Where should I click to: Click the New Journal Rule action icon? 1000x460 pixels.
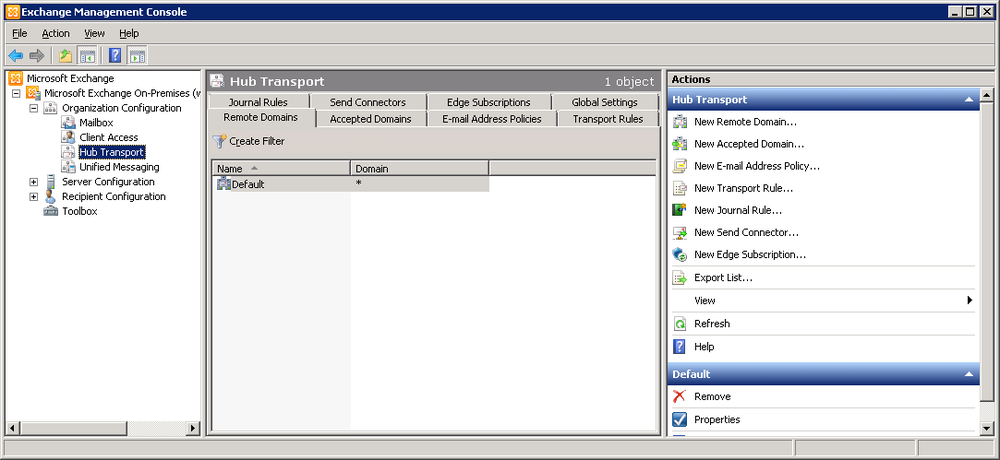(x=680, y=210)
